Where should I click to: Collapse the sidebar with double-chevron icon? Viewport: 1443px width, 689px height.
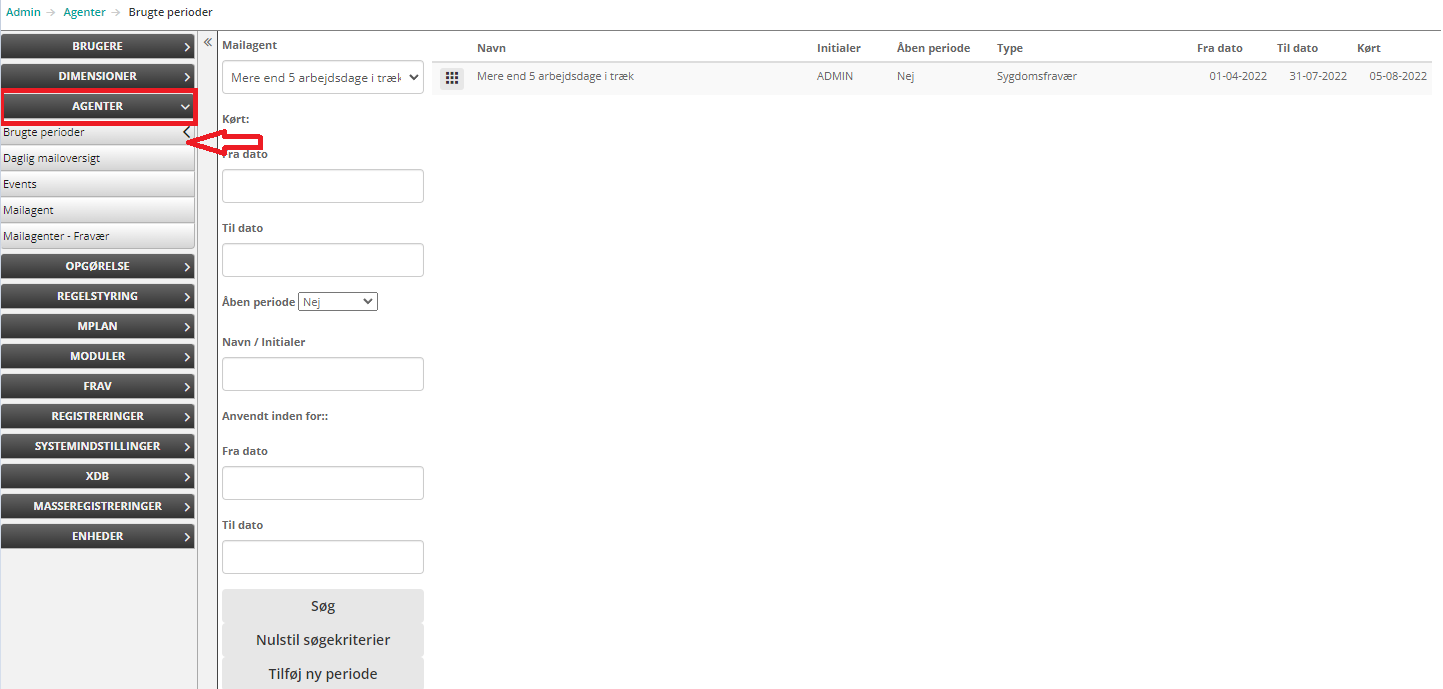(208, 43)
